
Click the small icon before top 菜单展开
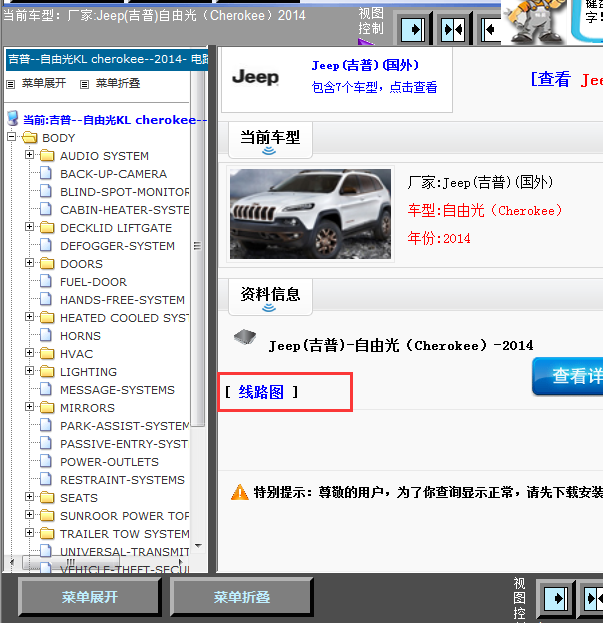coord(11,84)
